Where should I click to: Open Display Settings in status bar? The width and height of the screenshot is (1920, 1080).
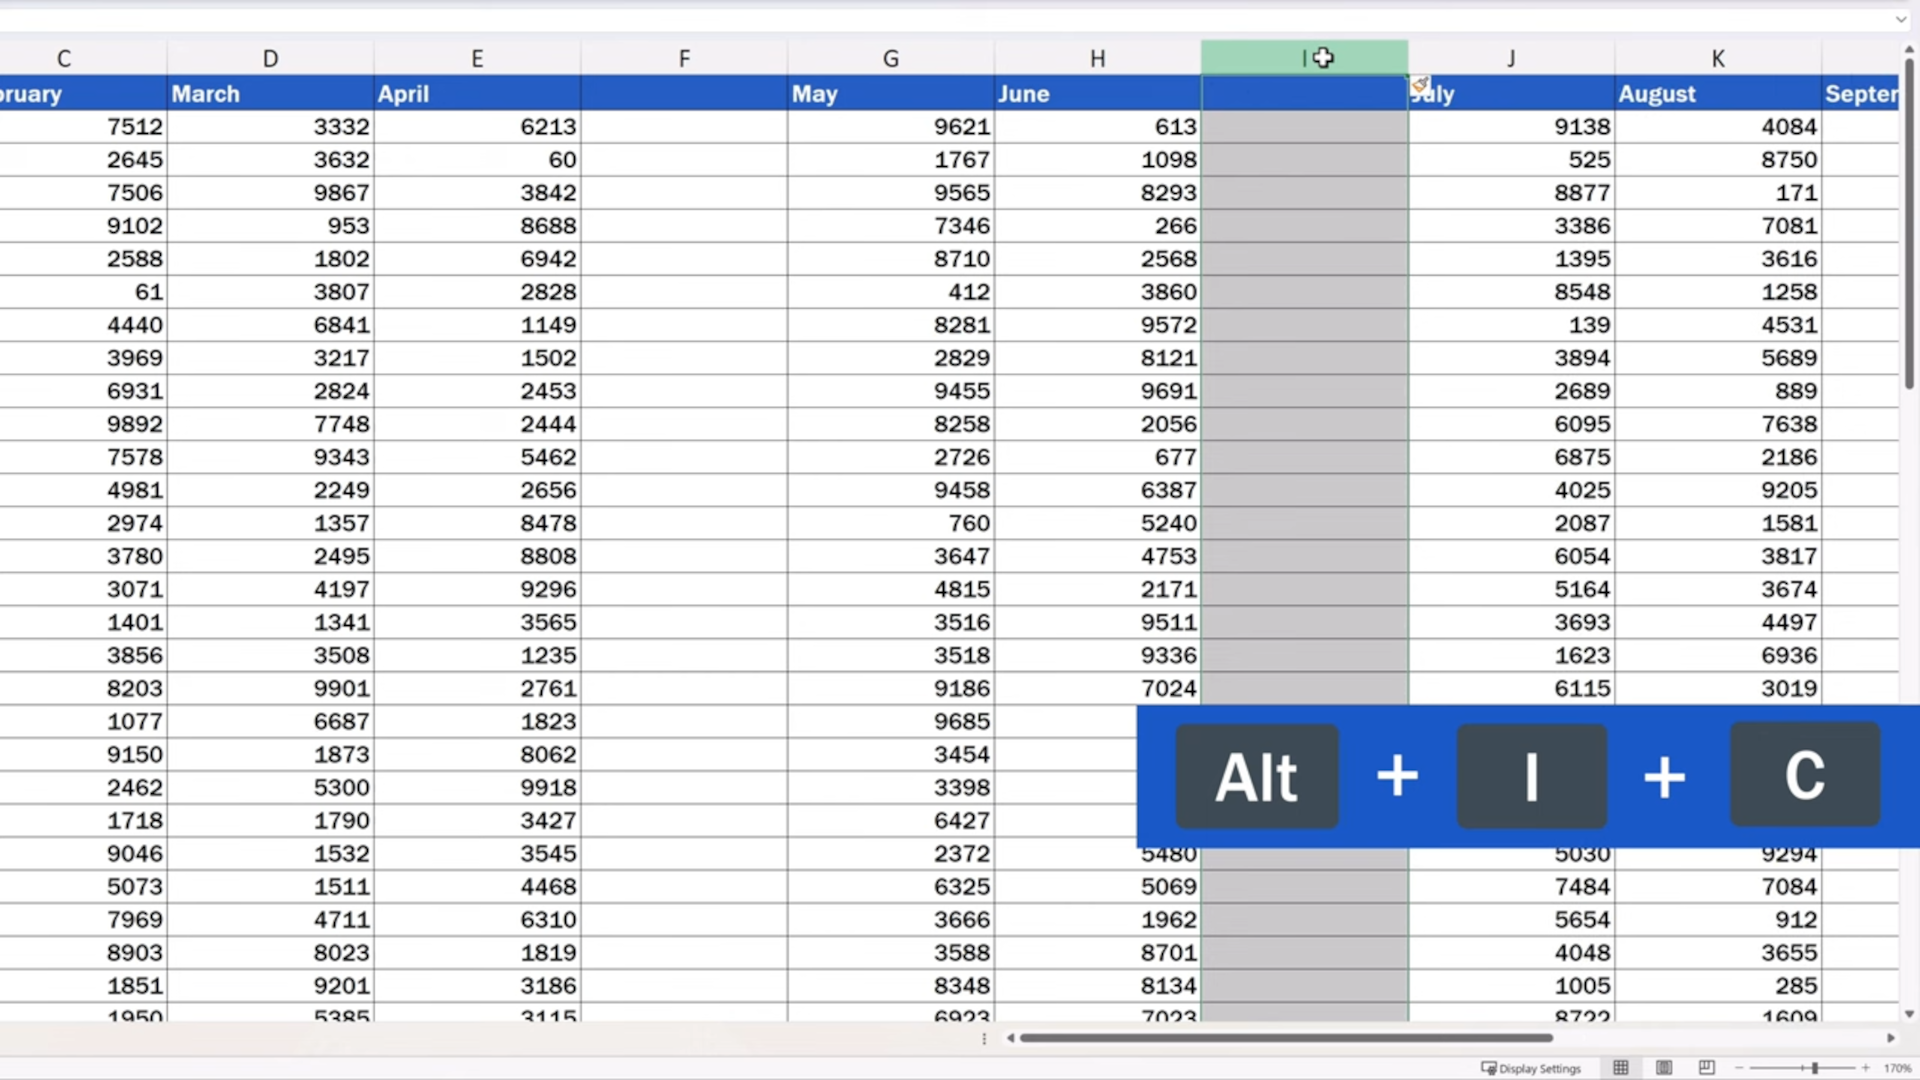[x=1531, y=1068]
